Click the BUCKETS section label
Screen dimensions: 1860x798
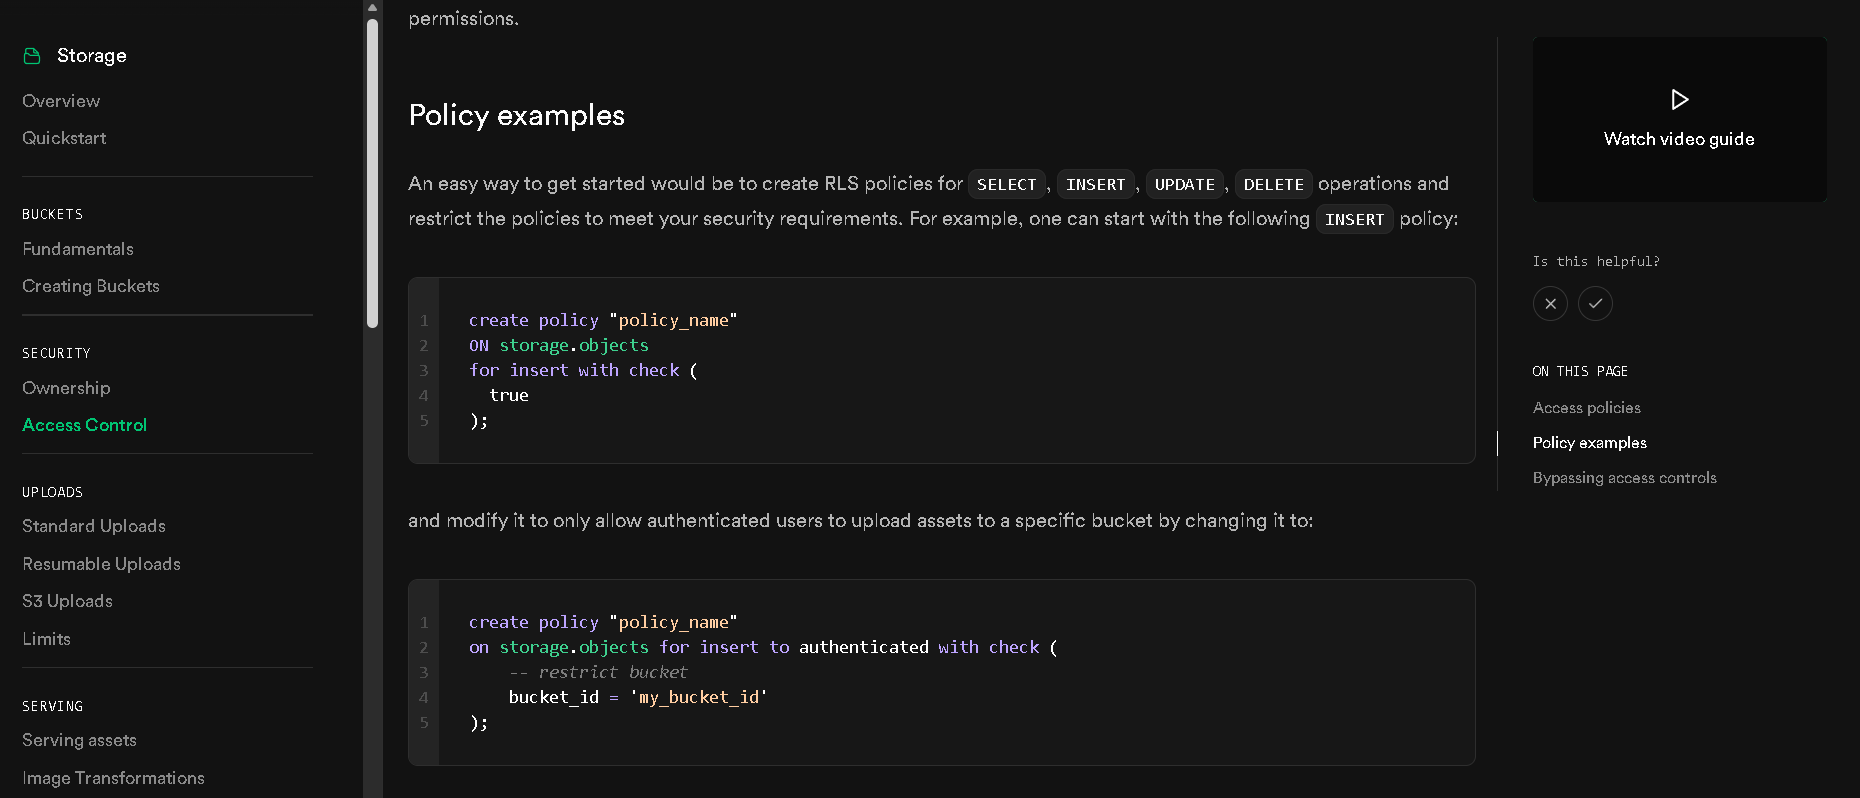coord(52,214)
